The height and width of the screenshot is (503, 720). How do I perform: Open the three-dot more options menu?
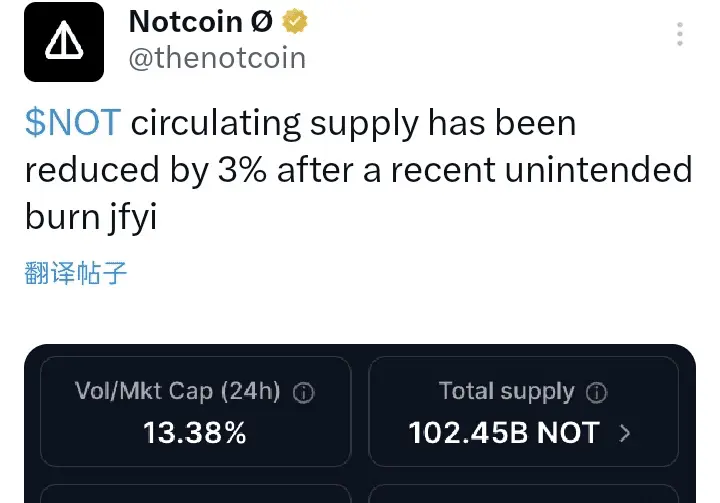pyautogui.click(x=680, y=34)
